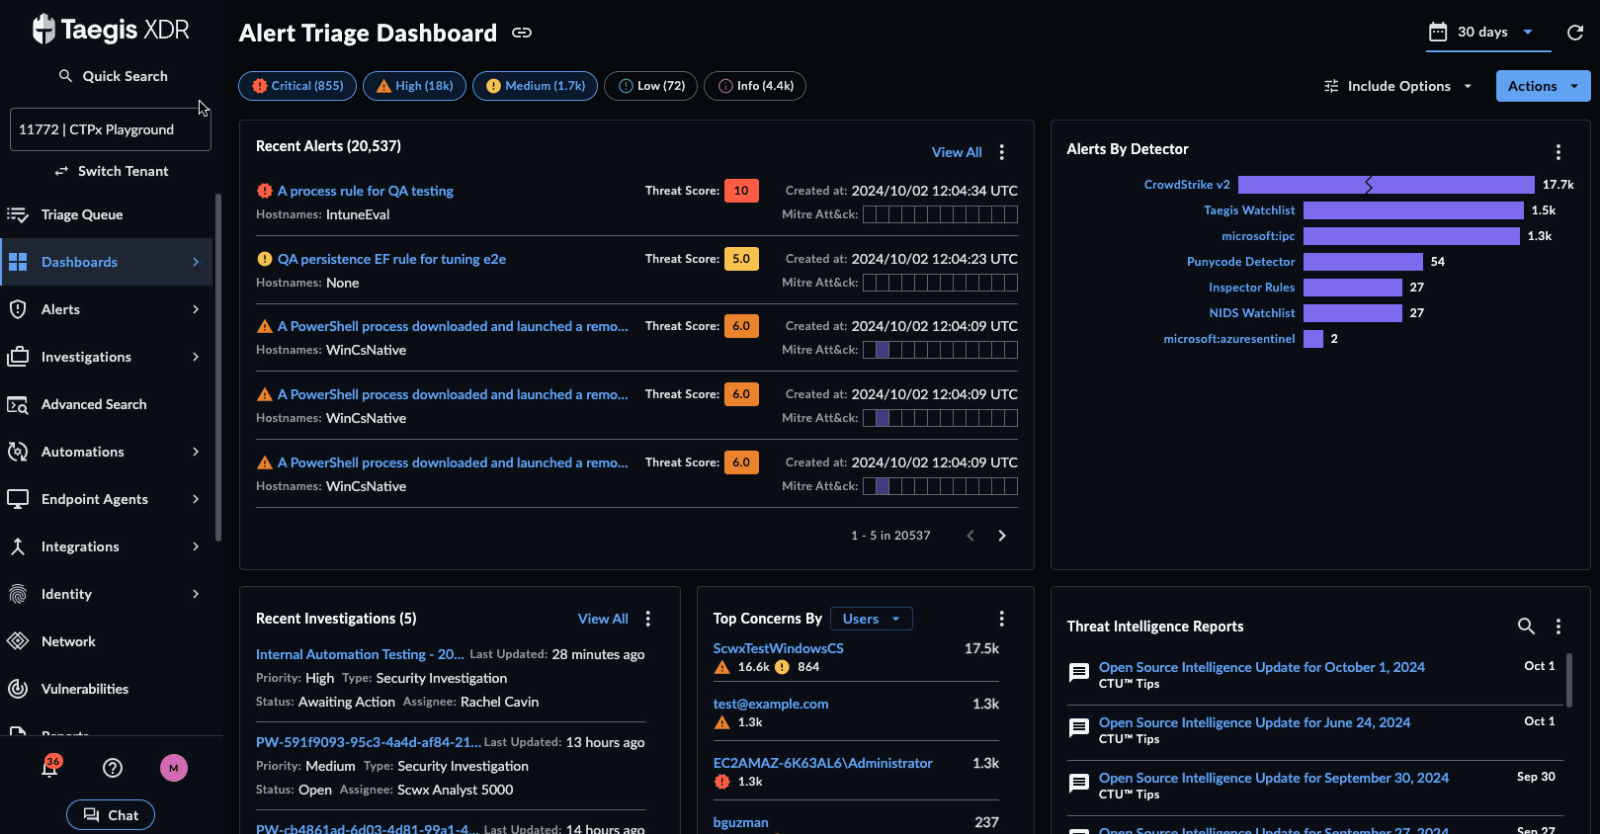Open Internal Automation Testing investigation

coord(360,654)
